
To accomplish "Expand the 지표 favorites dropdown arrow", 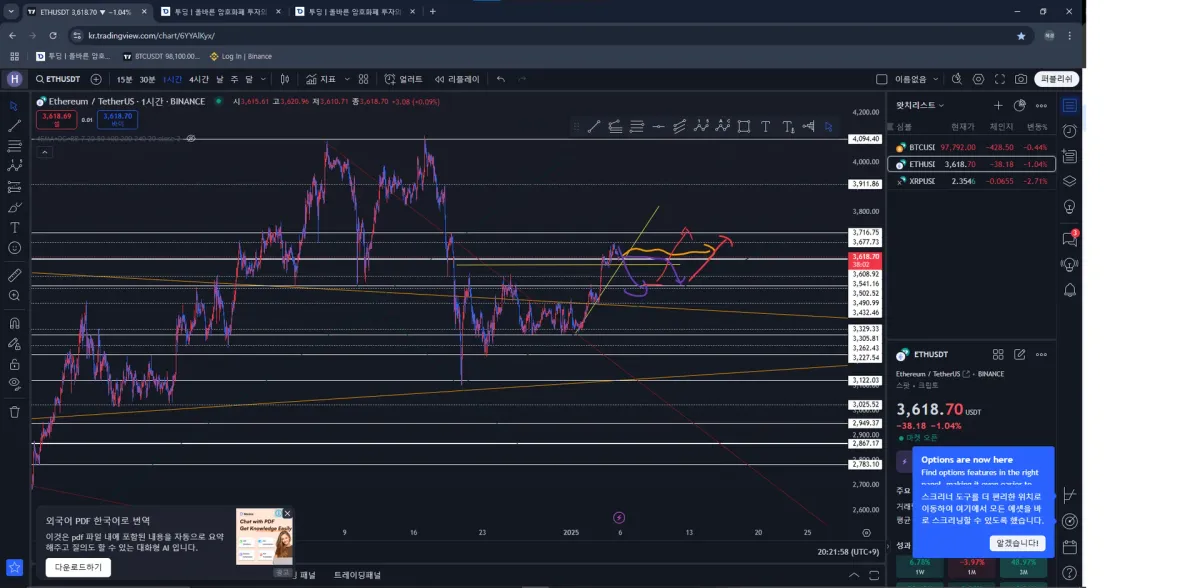I will click(345, 79).
